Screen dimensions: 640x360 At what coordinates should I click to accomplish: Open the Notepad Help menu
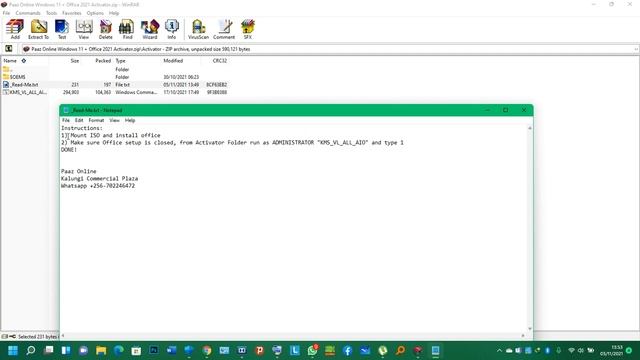tap(130, 120)
